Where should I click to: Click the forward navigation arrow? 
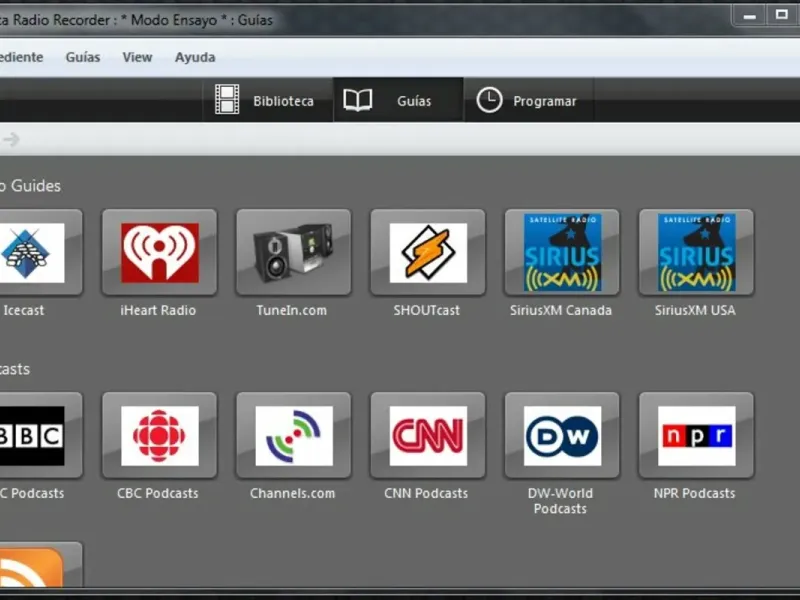tap(11, 139)
